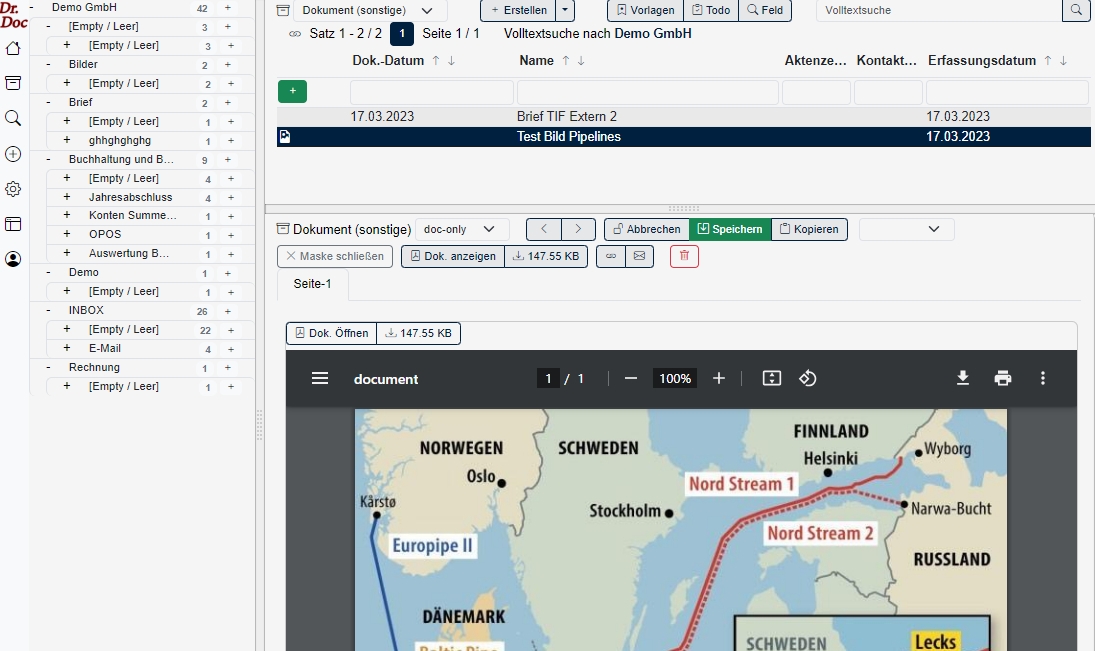Expand the OPOS tree node
Screen dimensions: 1095x651
67,234
